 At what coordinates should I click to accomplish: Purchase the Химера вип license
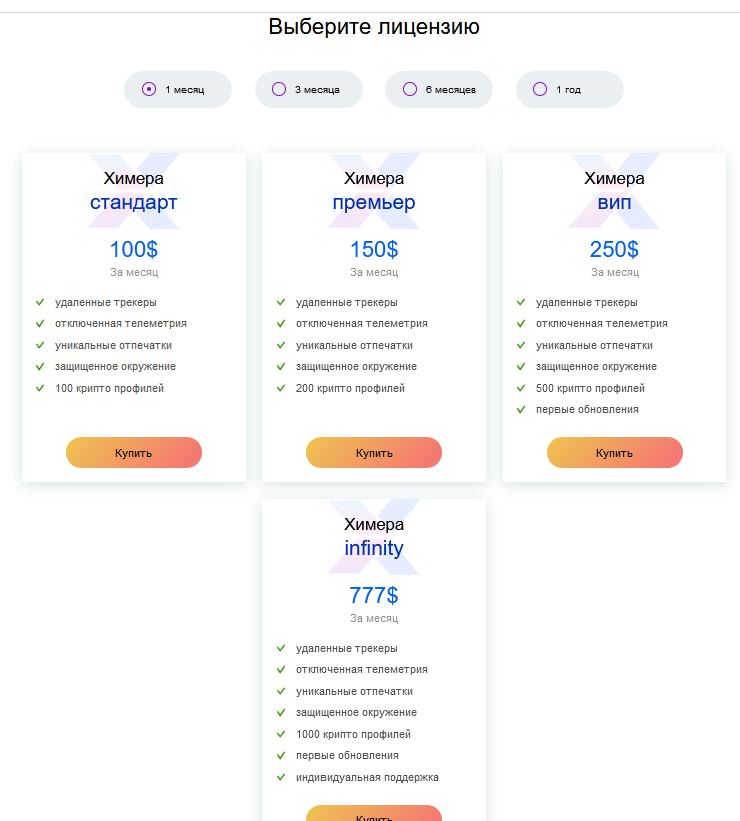(614, 452)
